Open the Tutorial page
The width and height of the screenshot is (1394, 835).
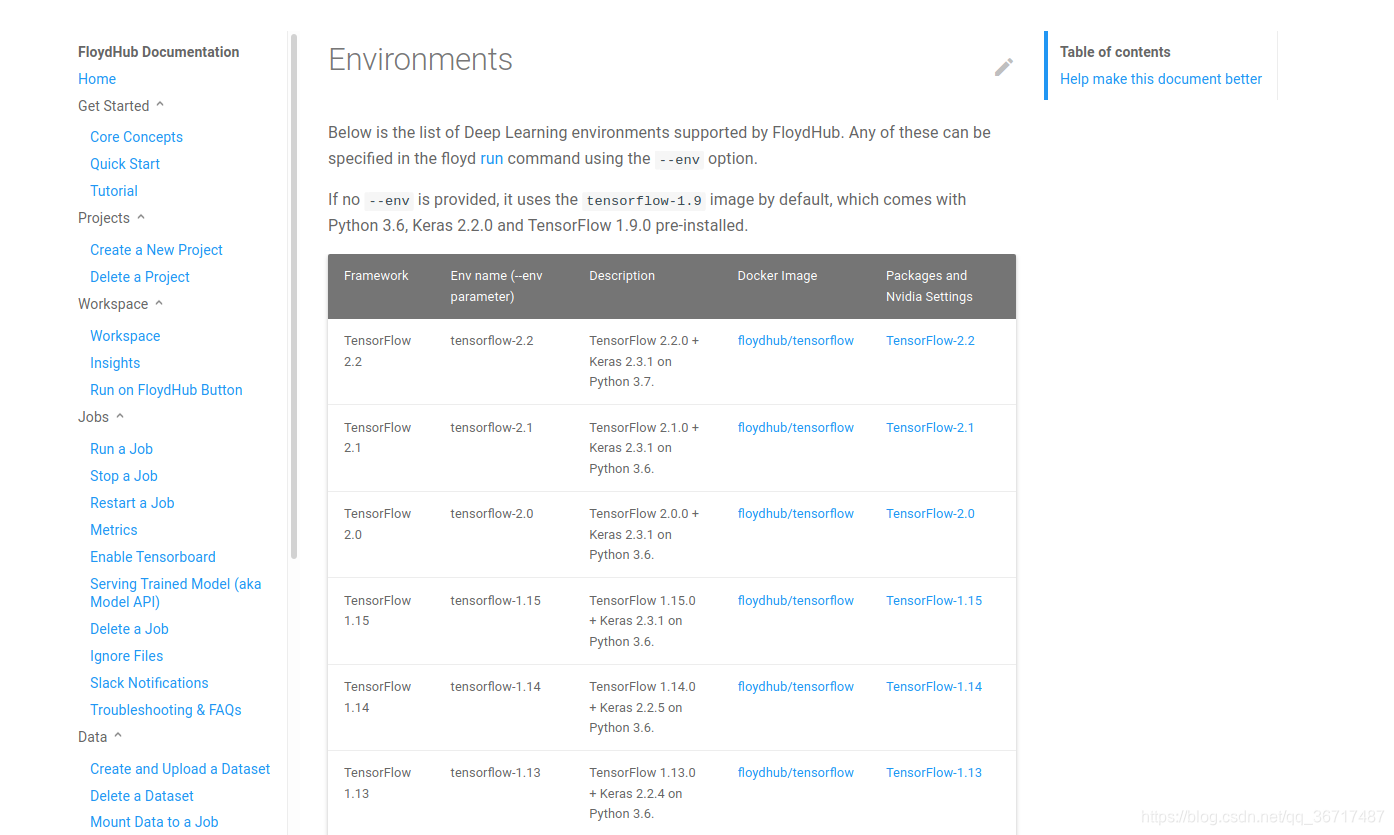(x=114, y=191)
